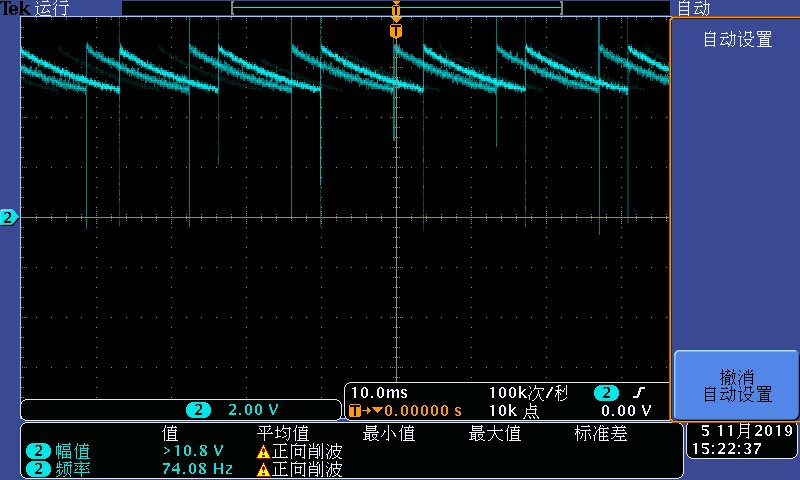Click the 15:22:37 time display
This screenshot has height=480, width=800.
click(x=727, y=449)
